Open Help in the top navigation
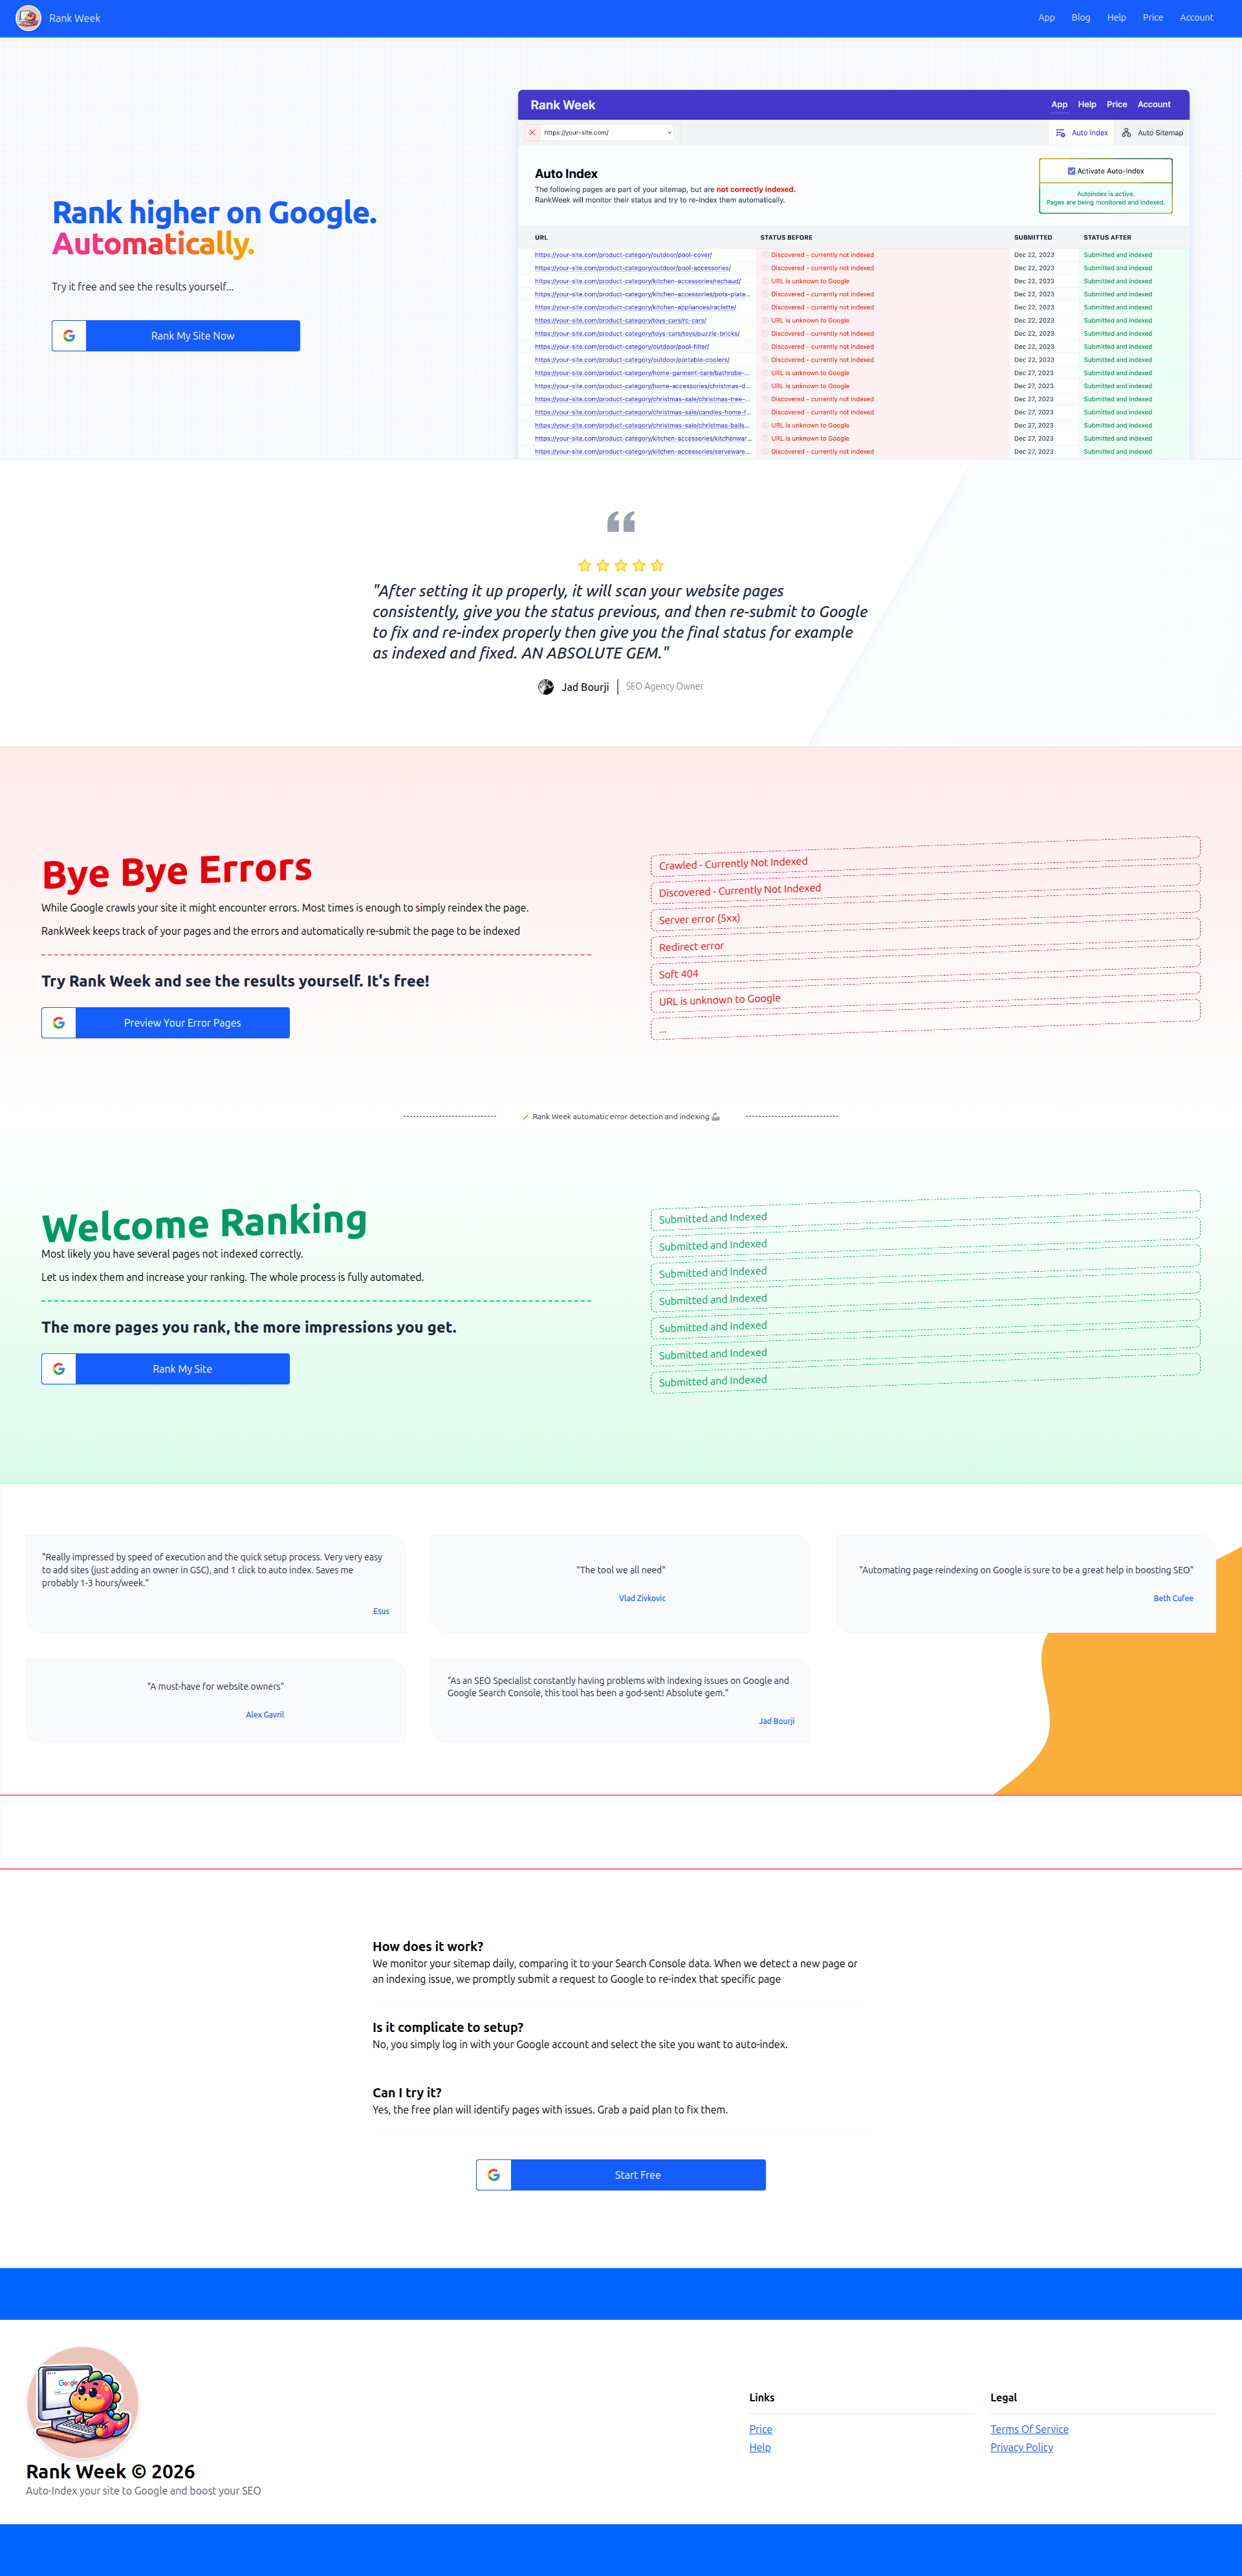 point(1116,18)
